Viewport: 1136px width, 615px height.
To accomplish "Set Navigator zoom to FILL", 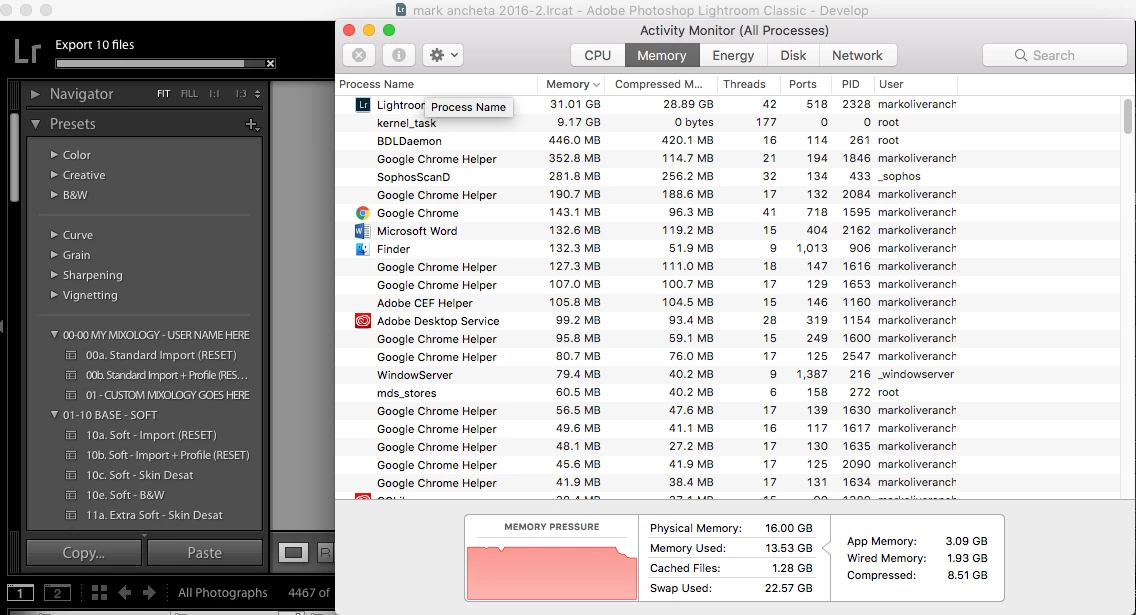I will (x=189, y=94).
